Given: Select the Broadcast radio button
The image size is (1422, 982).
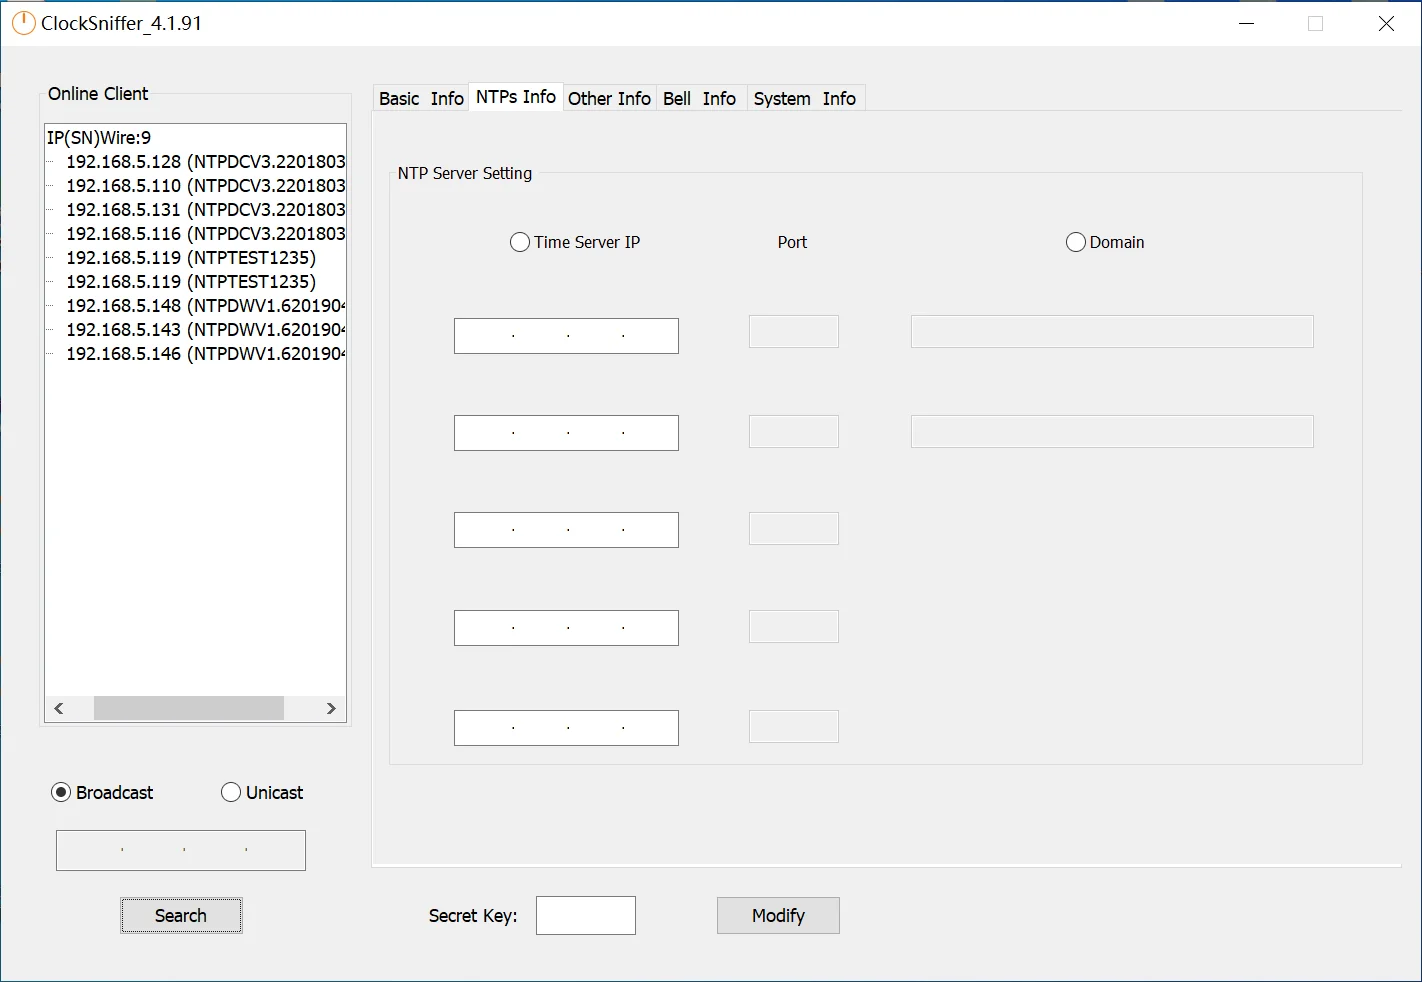Looking at the screenshot, I should (61, 792).
